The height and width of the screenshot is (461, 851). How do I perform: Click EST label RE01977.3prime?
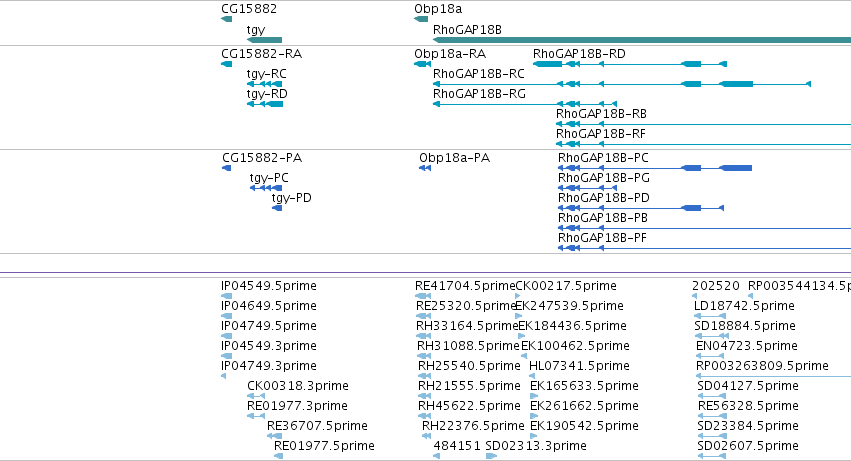[297, 407]
